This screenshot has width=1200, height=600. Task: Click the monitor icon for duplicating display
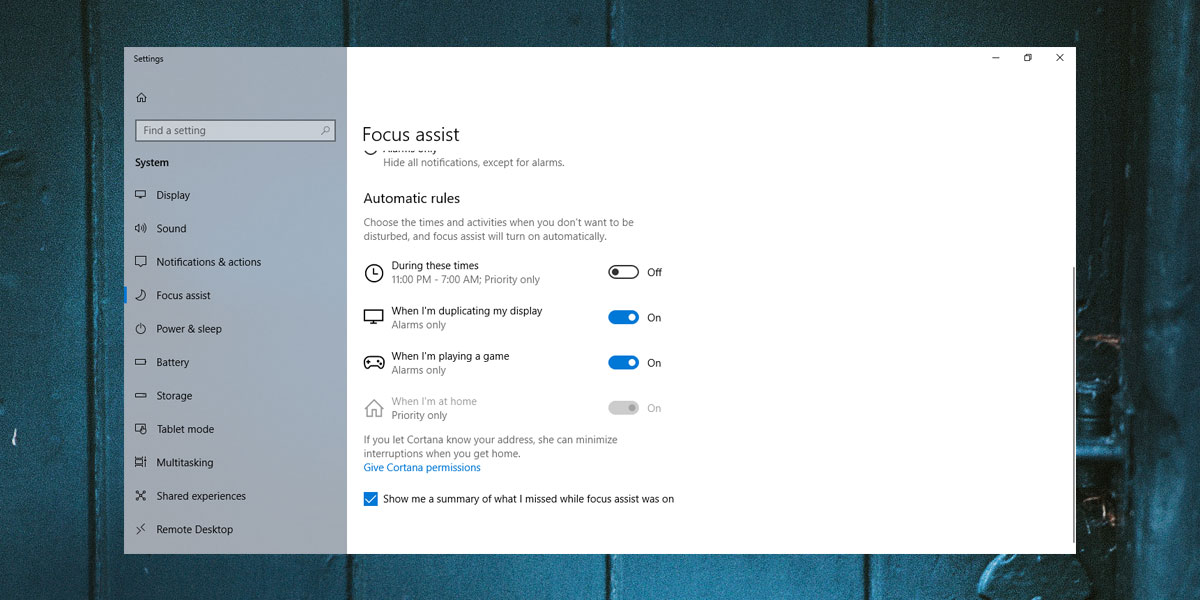coord(373,317)
